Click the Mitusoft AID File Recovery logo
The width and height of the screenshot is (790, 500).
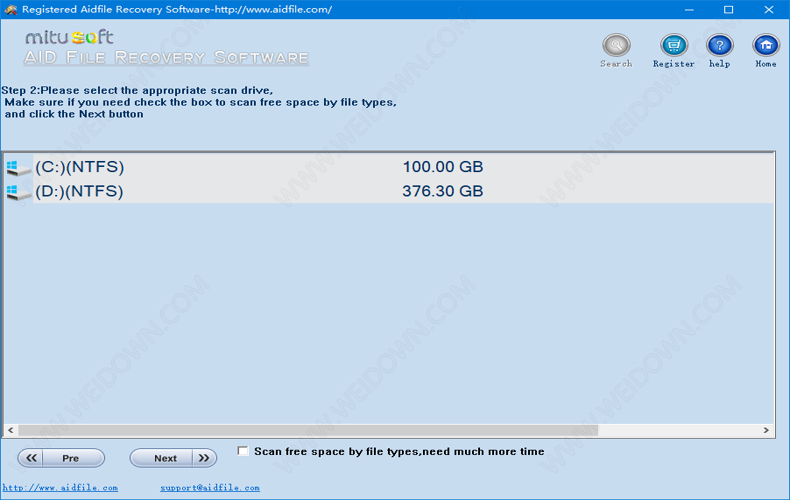click(x=166, y=47)
